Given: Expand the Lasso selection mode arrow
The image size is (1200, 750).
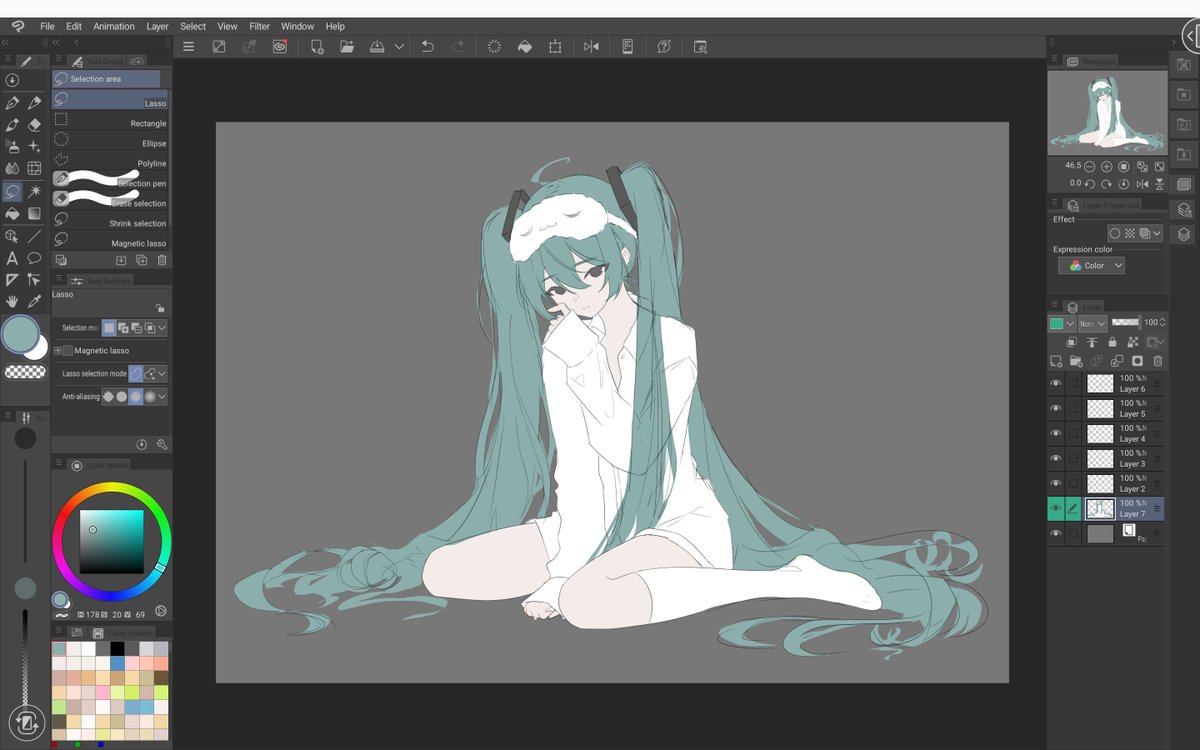Looking at the screenshot, I should [x=162, y=373].
